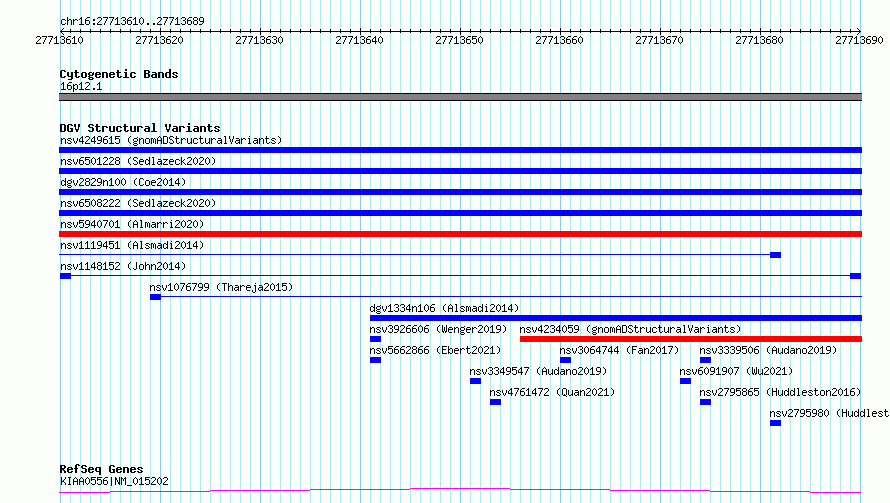This screenshot has height=503, width=890.
Task: Open nsv6508222 (Sedlazeck2020) variant label
Action: [138, 203]
